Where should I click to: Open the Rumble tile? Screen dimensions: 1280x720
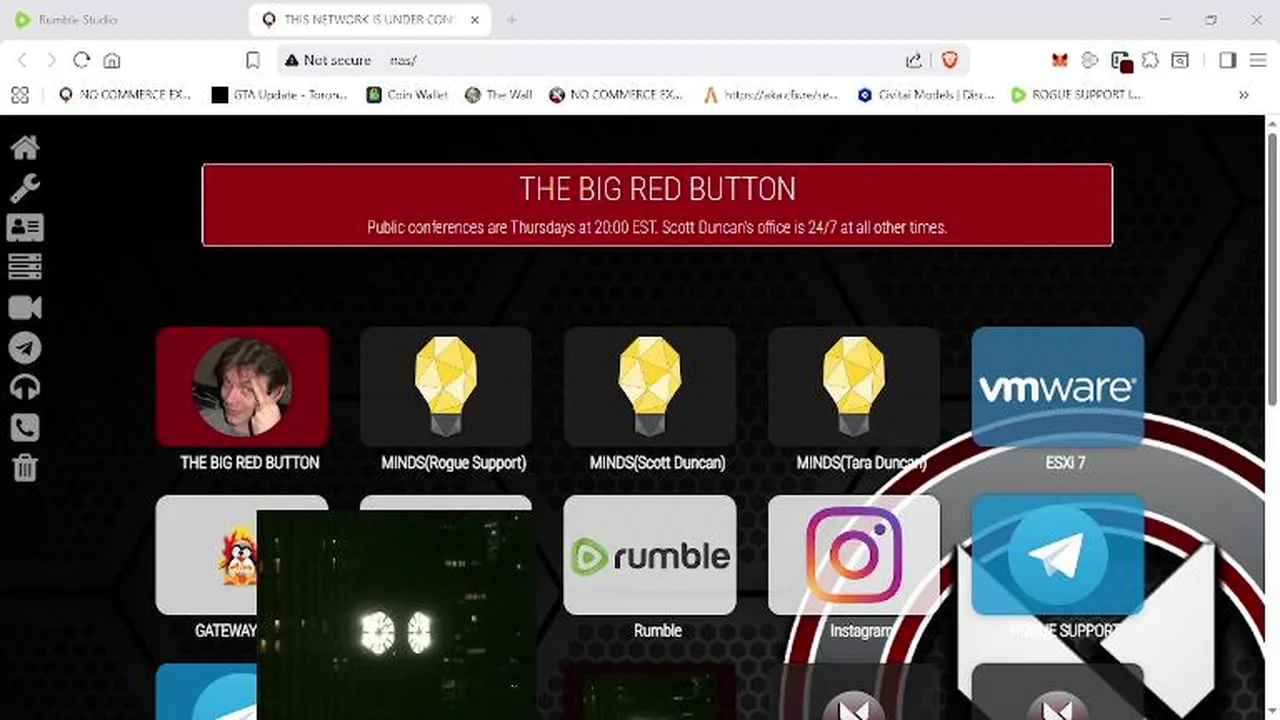click(x=650, y=555)
